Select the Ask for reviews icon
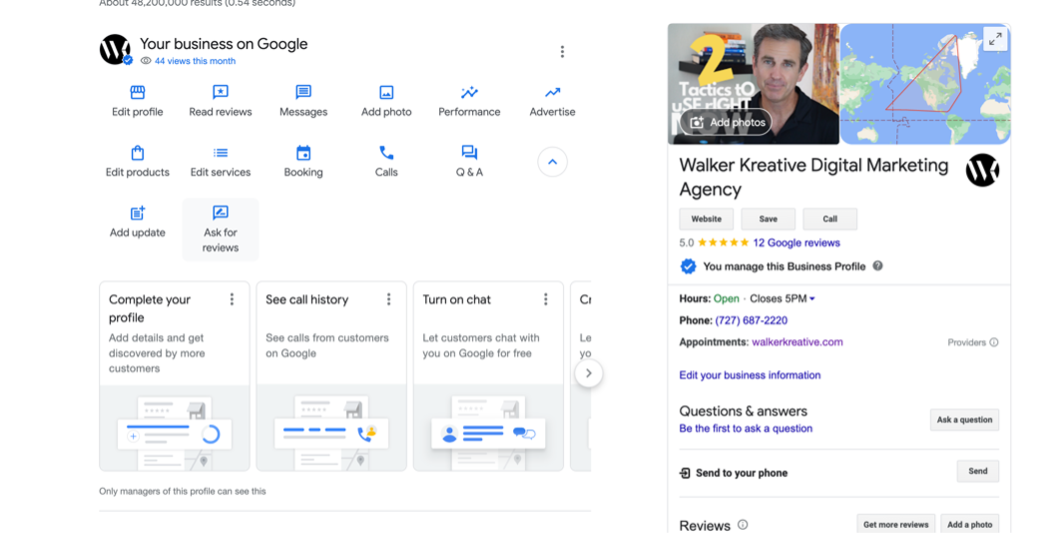This screenshot has width=1060, height=537. click(220, 213)
